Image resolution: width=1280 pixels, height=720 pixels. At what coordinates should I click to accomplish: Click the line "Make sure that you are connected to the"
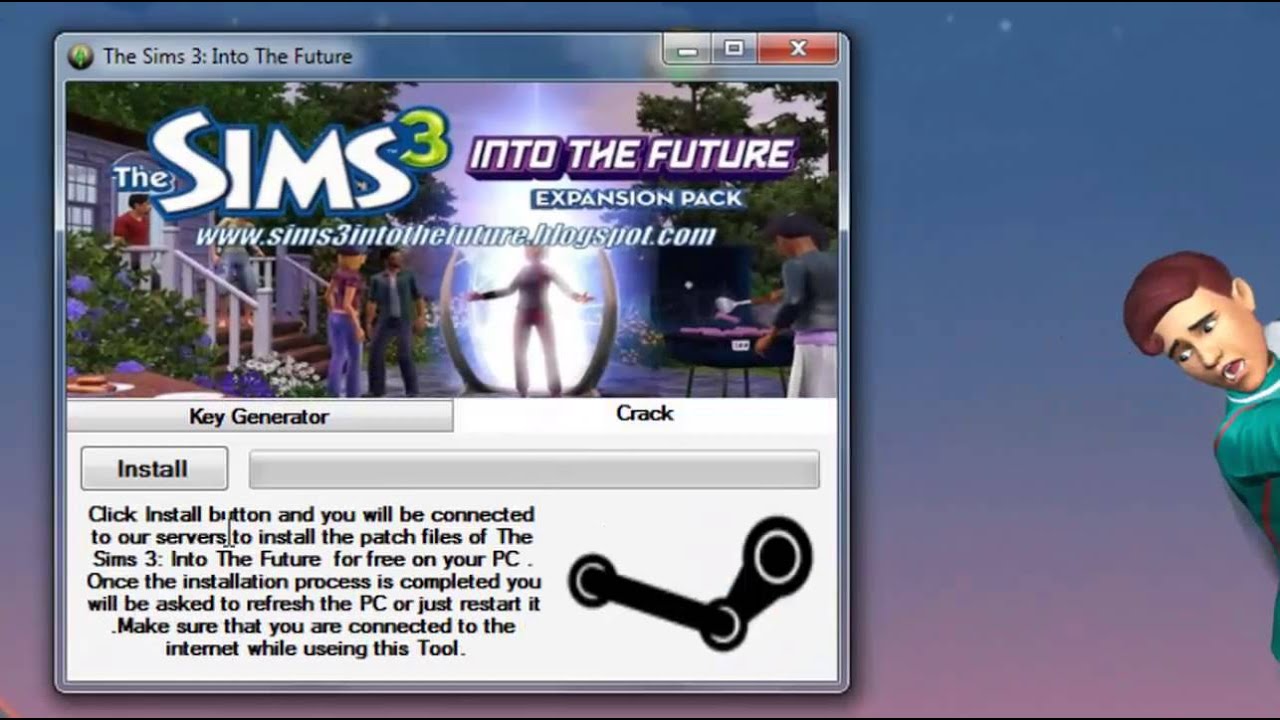pos(315,626)
